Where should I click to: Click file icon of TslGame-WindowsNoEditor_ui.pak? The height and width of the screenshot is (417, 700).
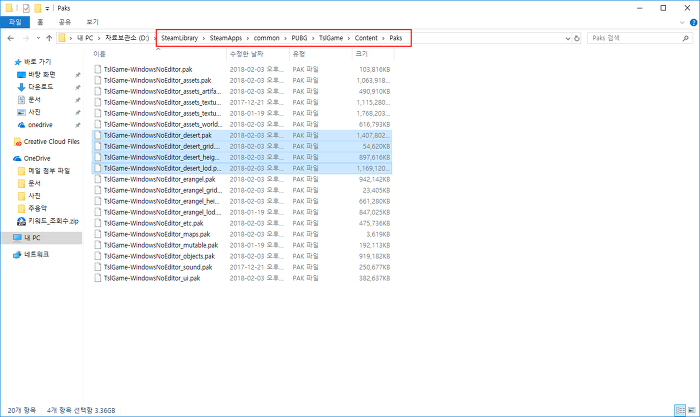click(x=98, y=278)
